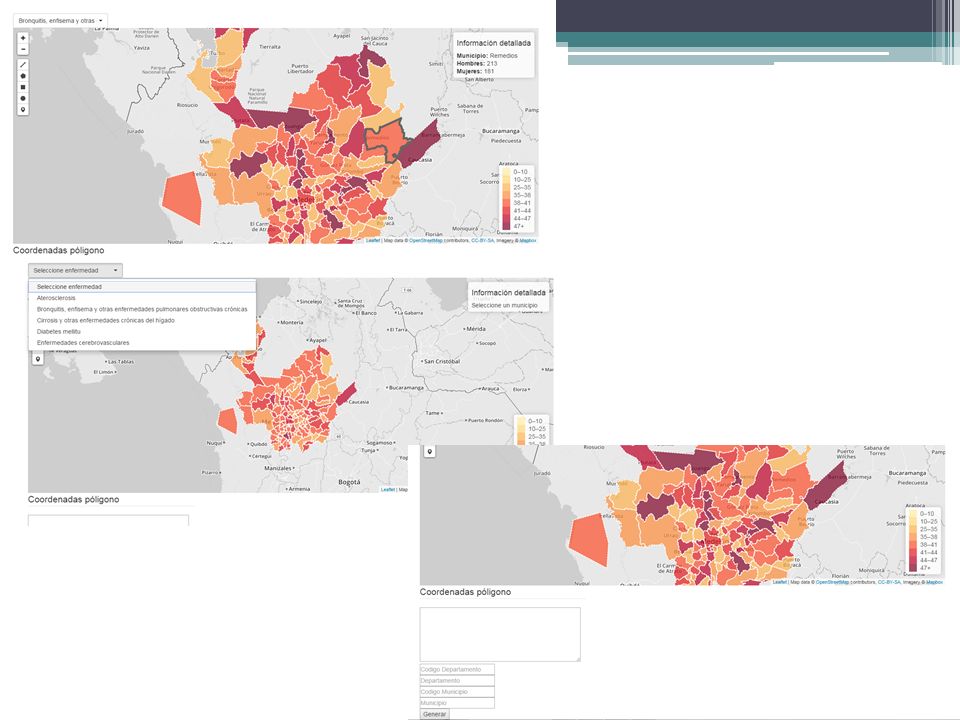Select the draw circle tool
The width and height of the screenshot is (960, 720).
click(23, 98)
